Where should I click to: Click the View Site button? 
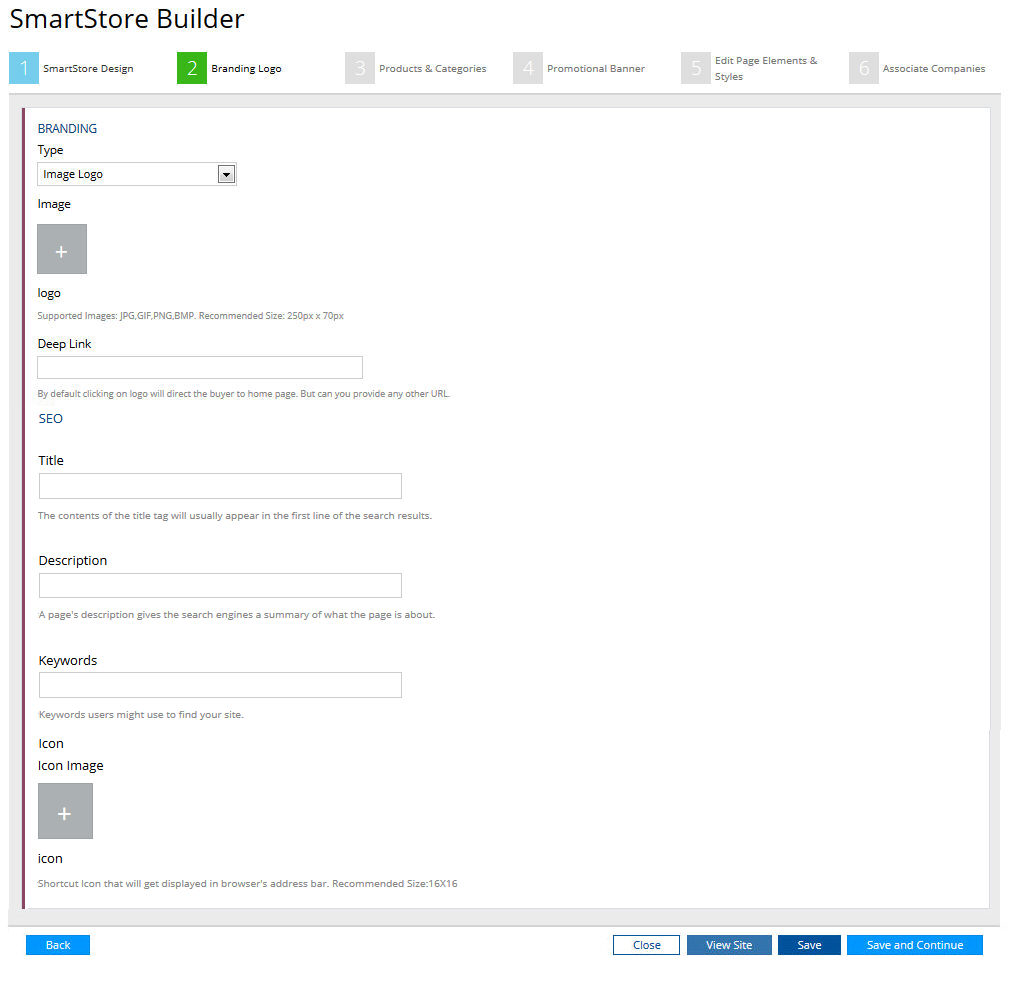click(x=729, y=945)
